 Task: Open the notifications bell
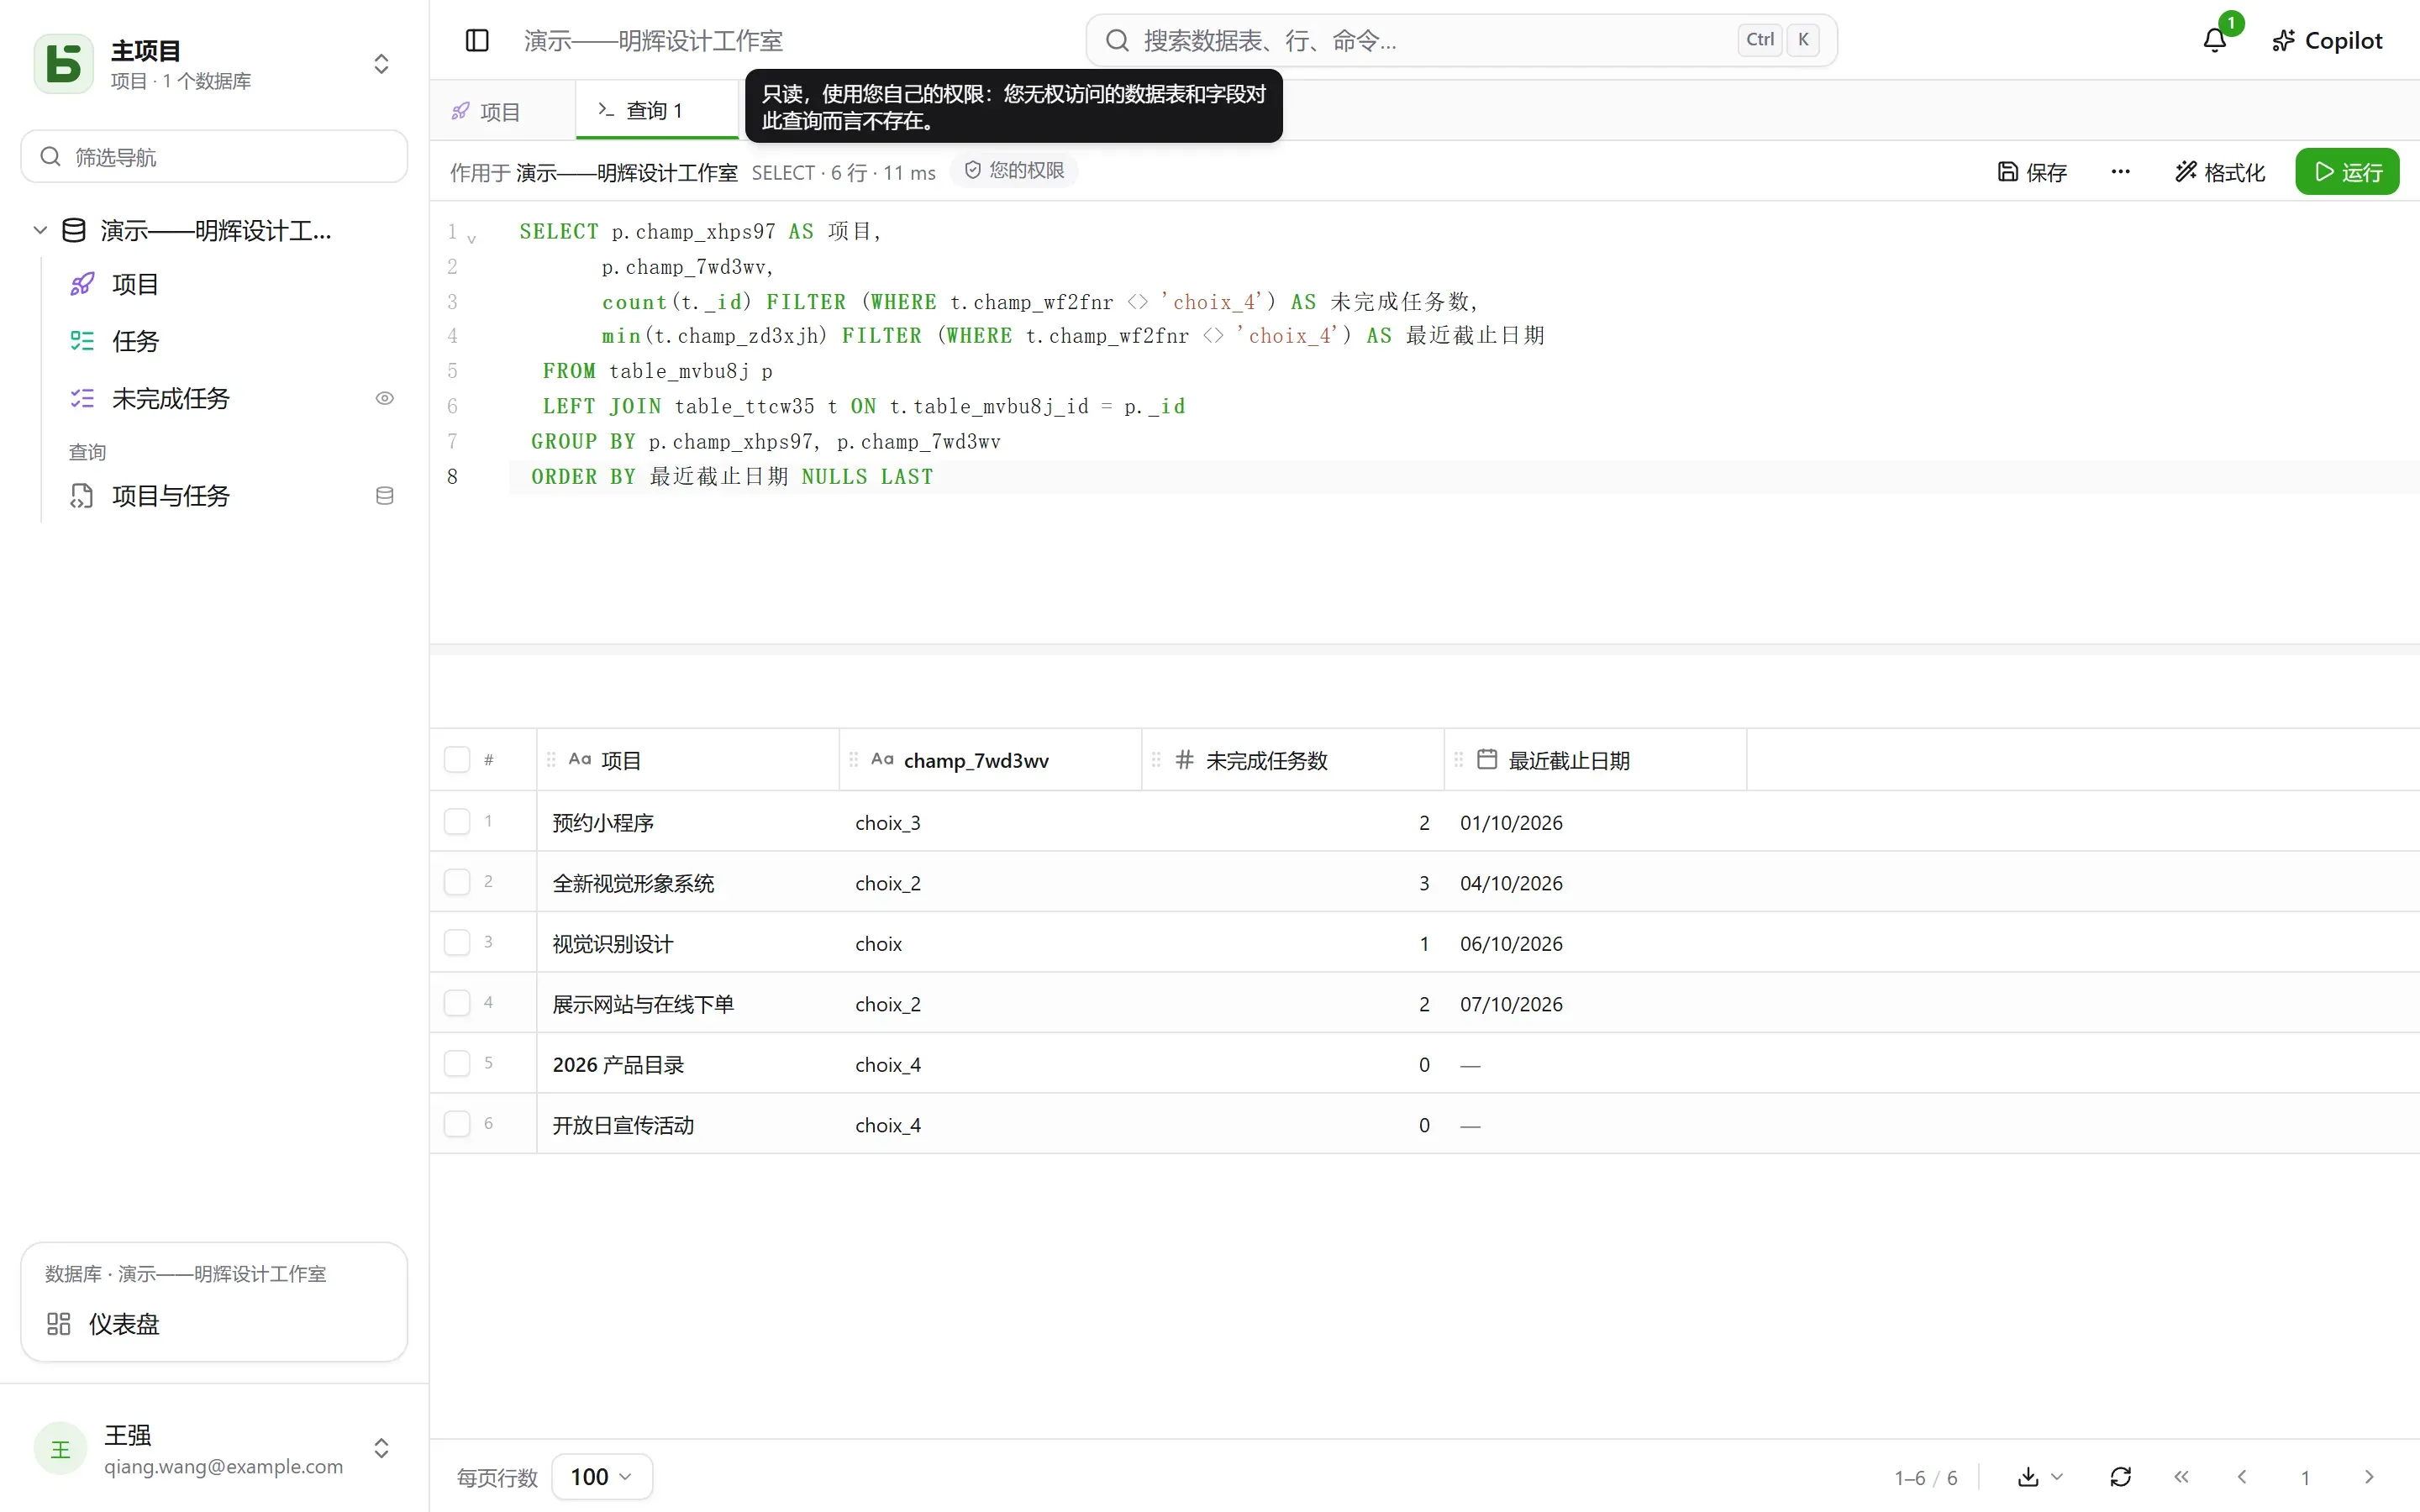(x=2215, y=40)
